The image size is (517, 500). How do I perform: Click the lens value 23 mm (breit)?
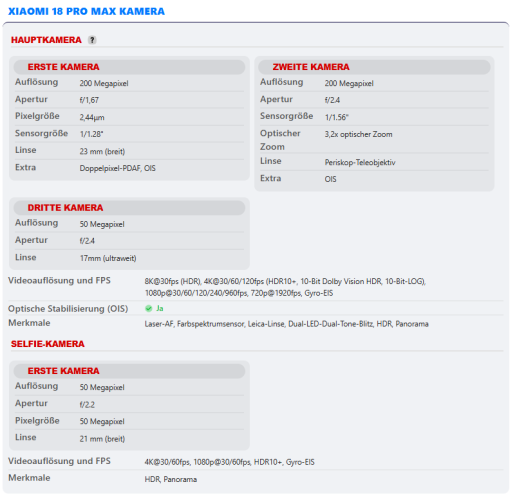coord(102,151)
